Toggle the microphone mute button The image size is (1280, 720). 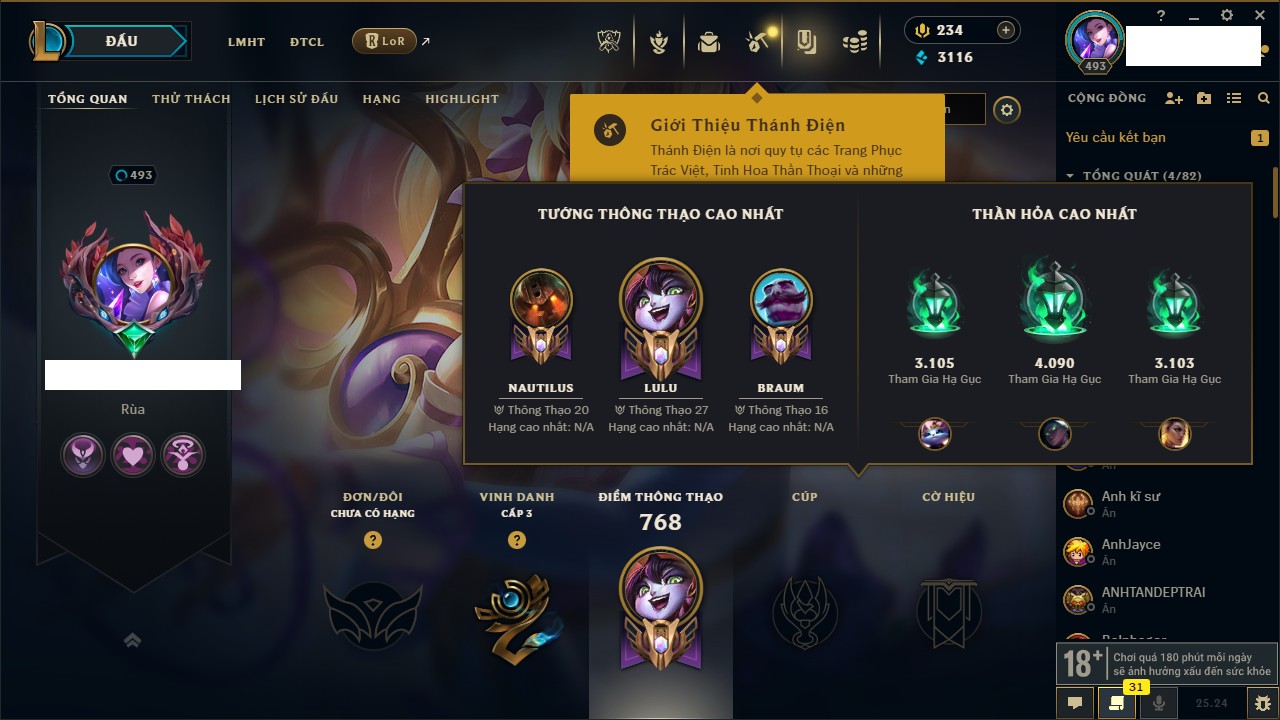(x=1159, y=703)
